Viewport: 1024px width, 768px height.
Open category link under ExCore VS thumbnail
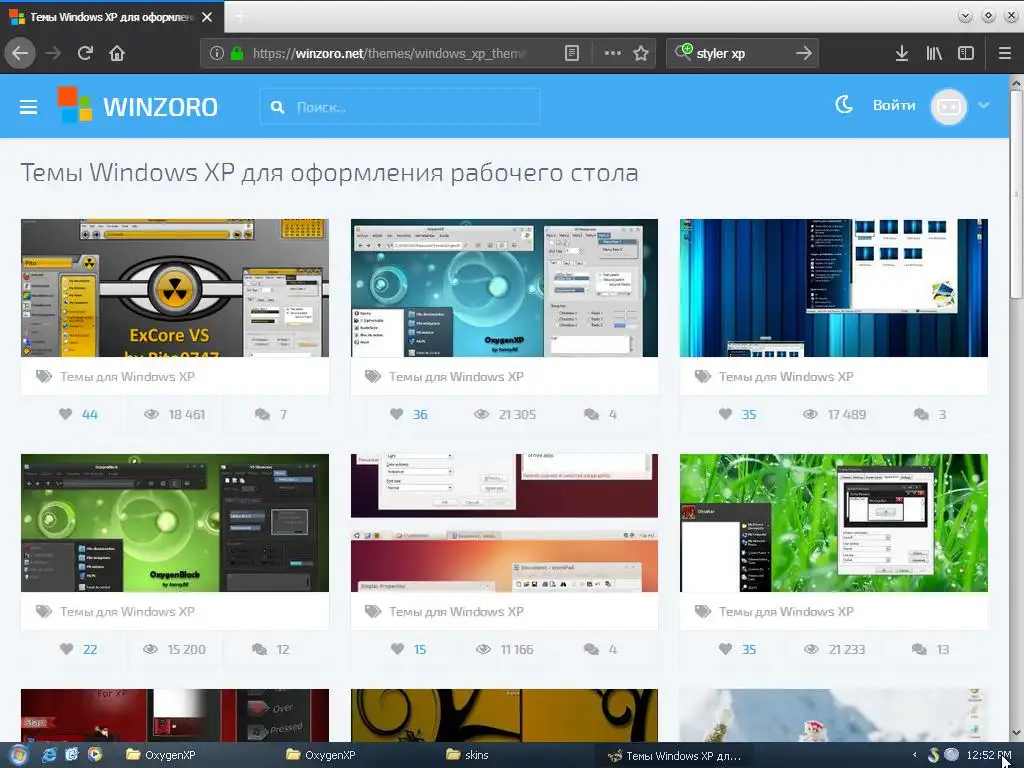[x=127, y=376]
